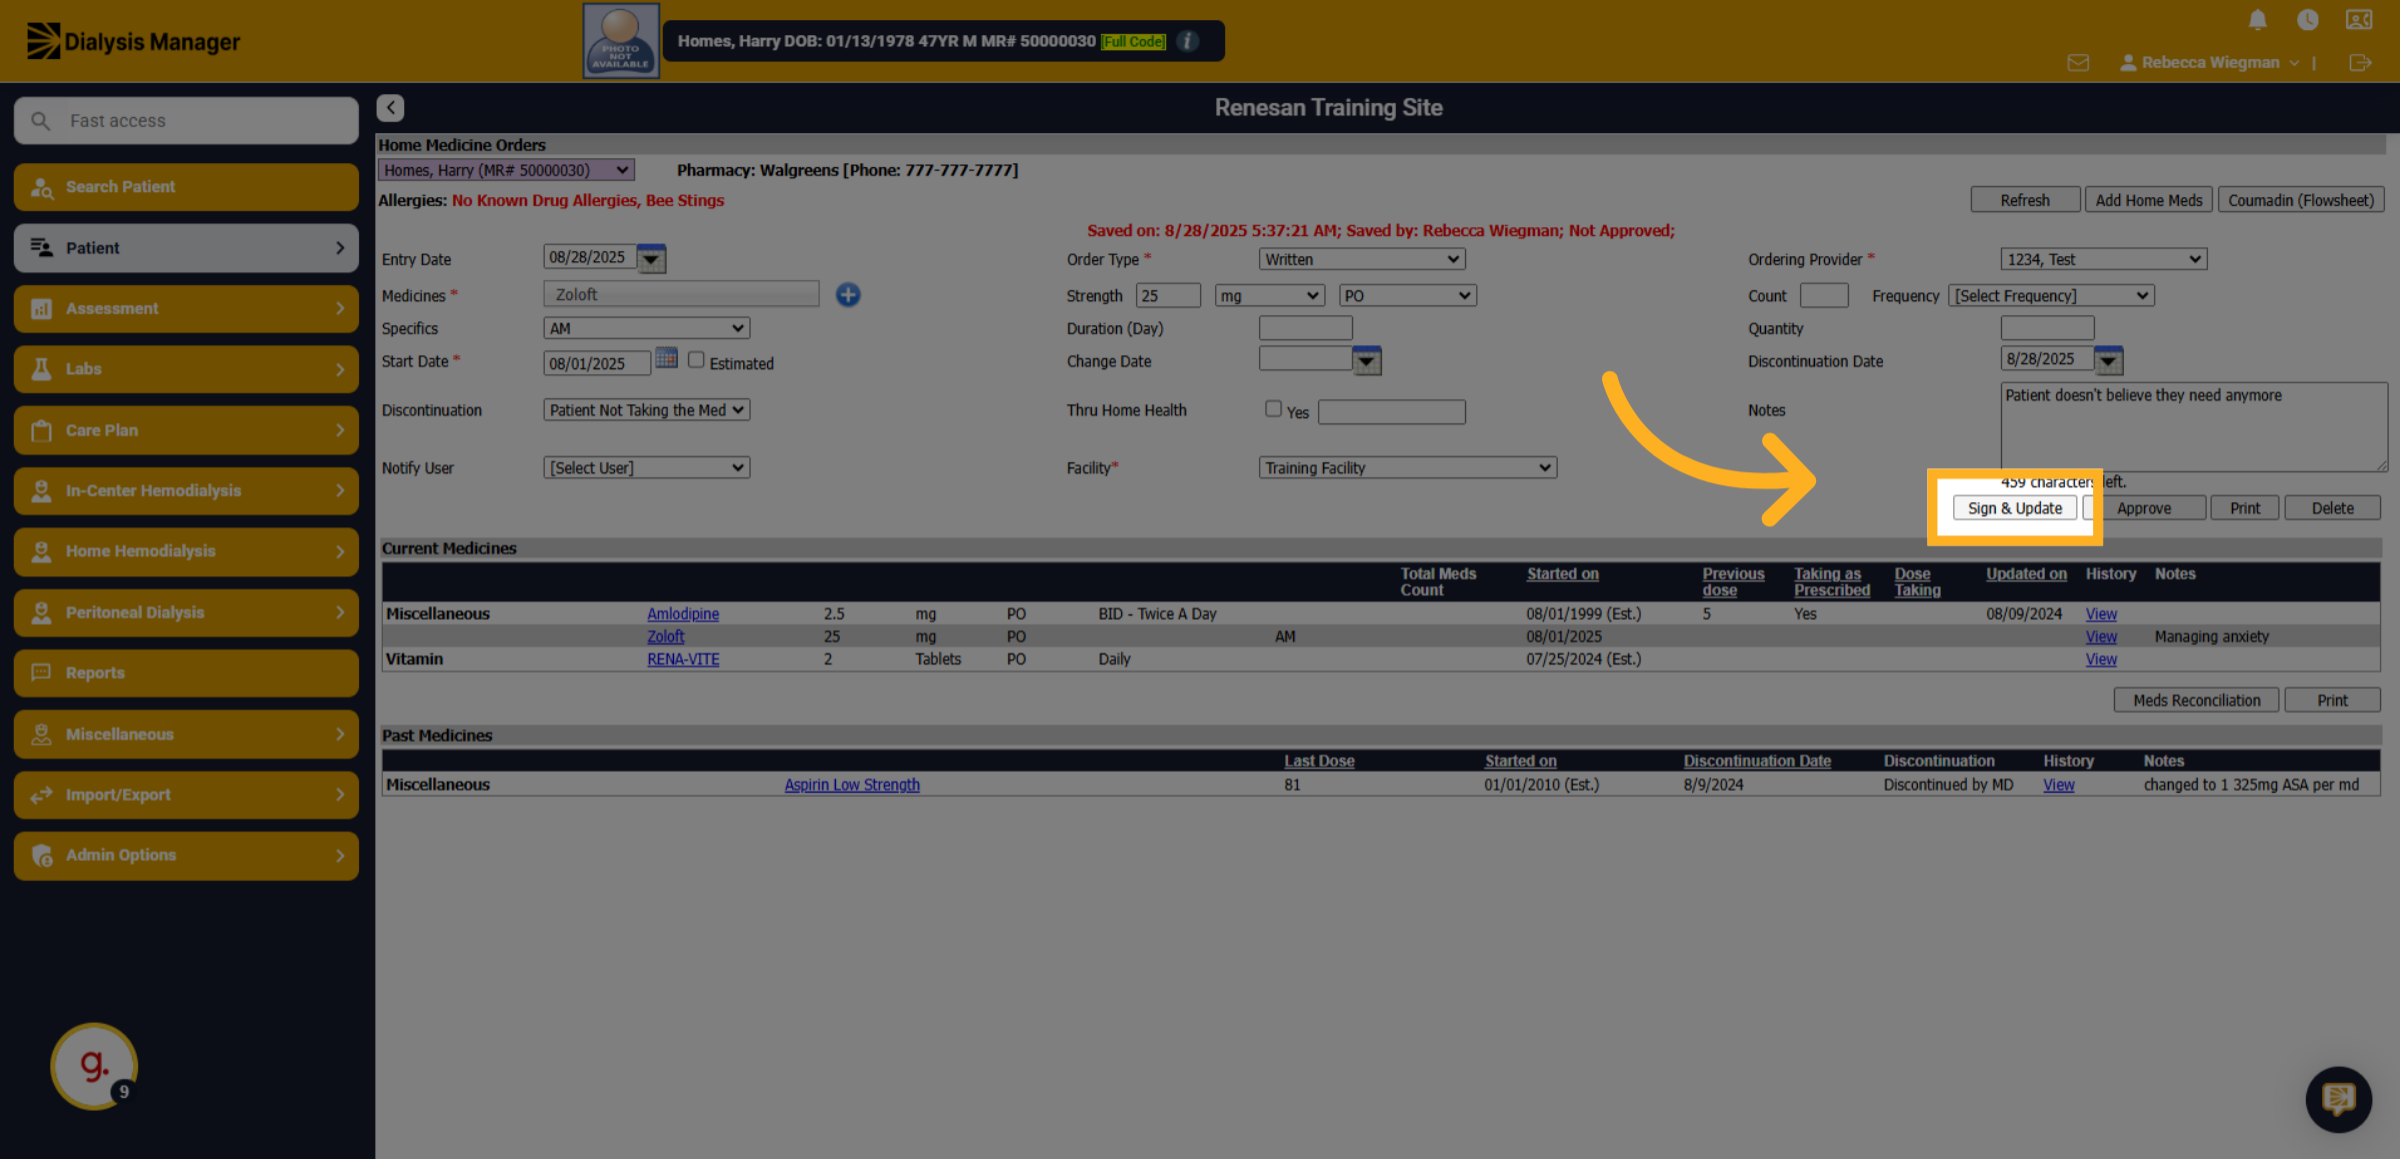Click the logout icon beside the username
Image resolution: width=2400 pixels, height=1159 pixels.
tap(2360, 62)
